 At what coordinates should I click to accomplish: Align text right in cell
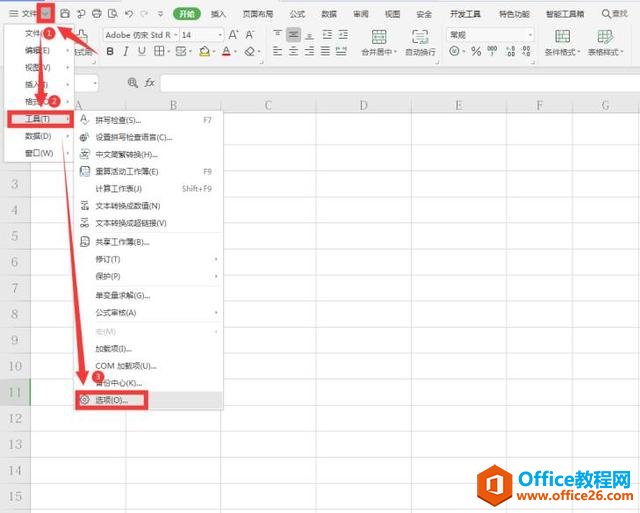[x=309, y=51]
